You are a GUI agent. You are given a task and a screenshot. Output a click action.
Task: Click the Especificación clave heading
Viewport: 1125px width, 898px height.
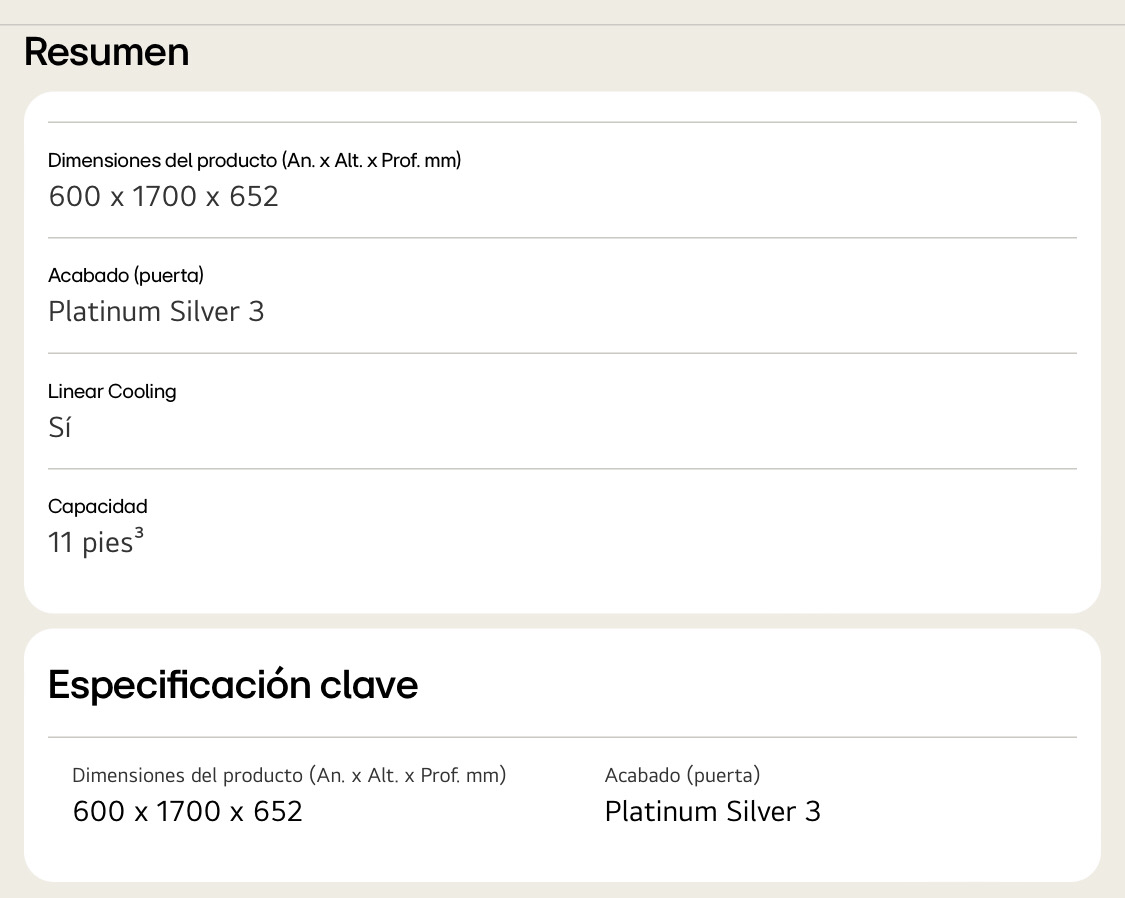pos(232,684)
